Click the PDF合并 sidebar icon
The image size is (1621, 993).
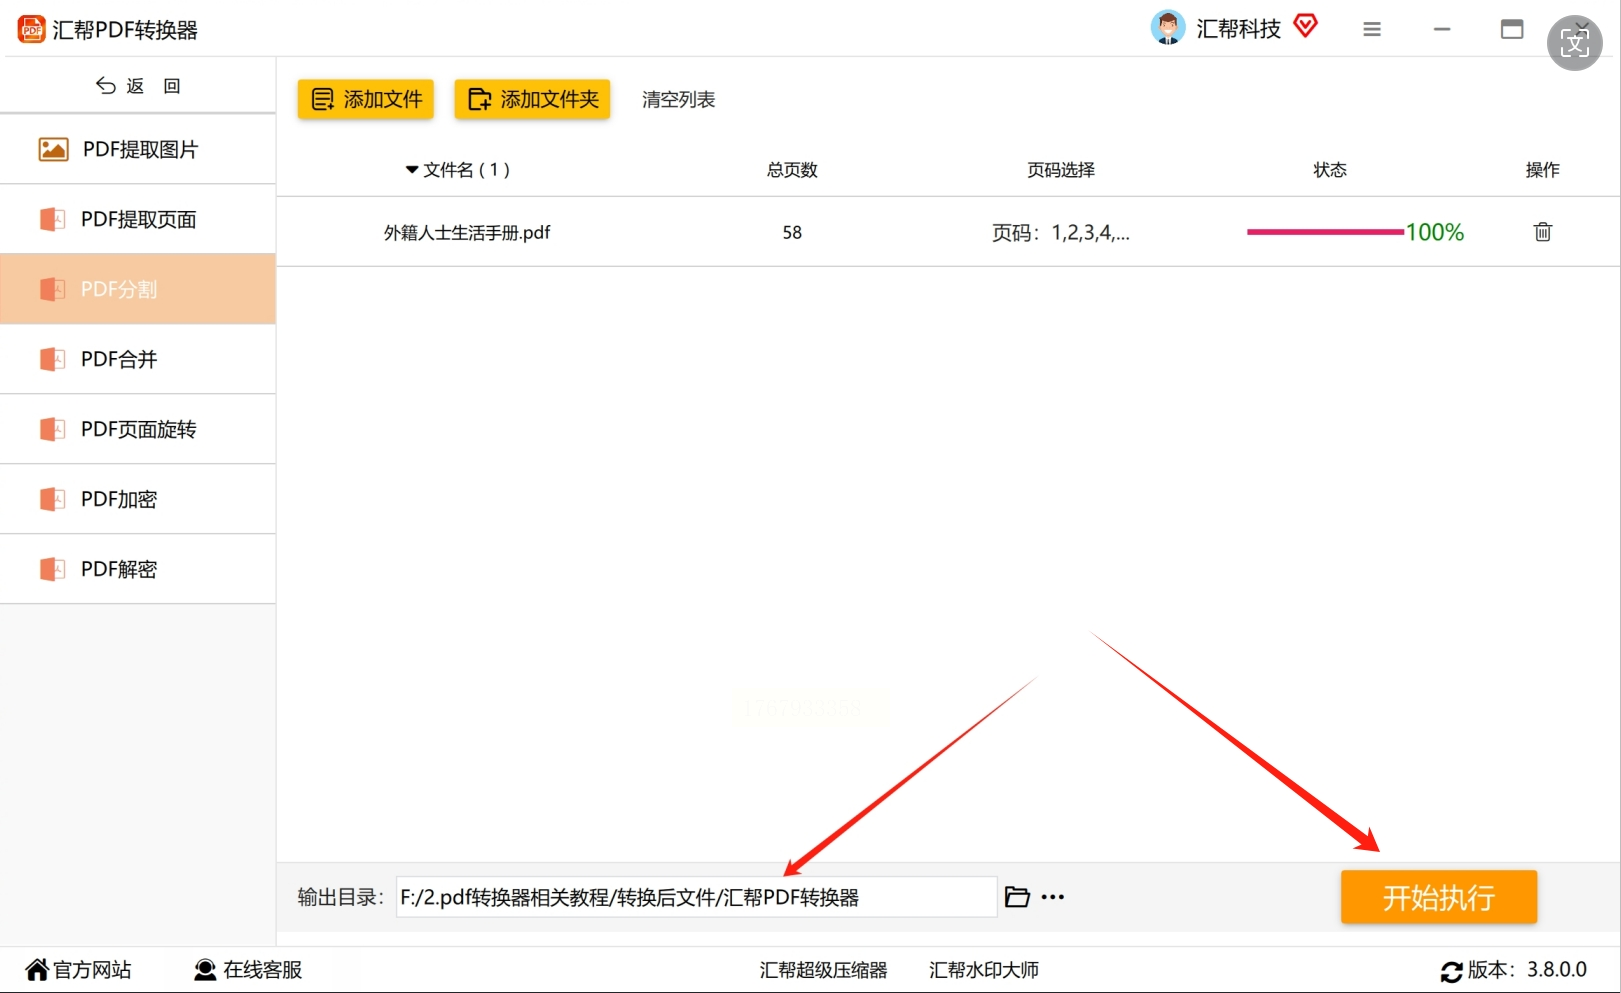[x=52, y=359]
